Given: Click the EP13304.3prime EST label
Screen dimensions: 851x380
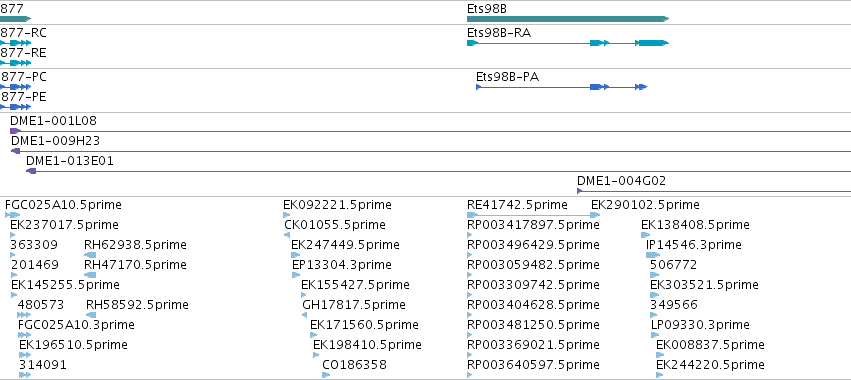Looking at the screenshot, I should click(342, 265).
